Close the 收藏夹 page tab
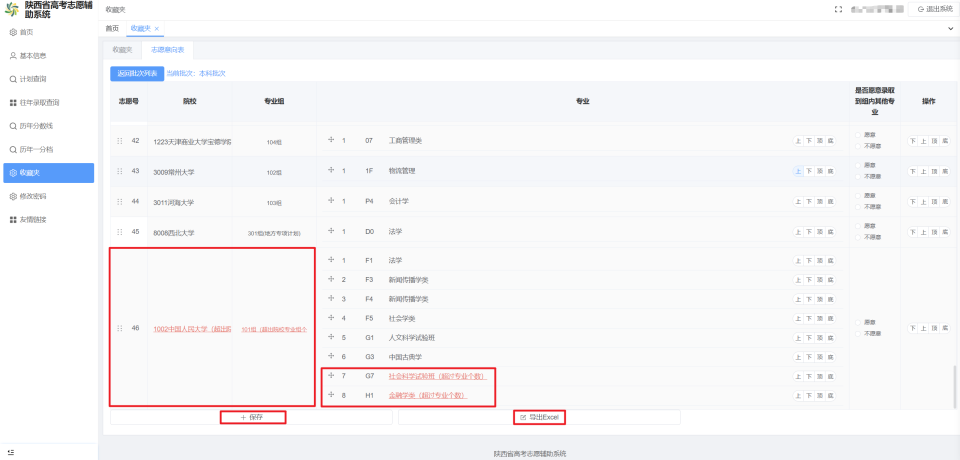 157,29
